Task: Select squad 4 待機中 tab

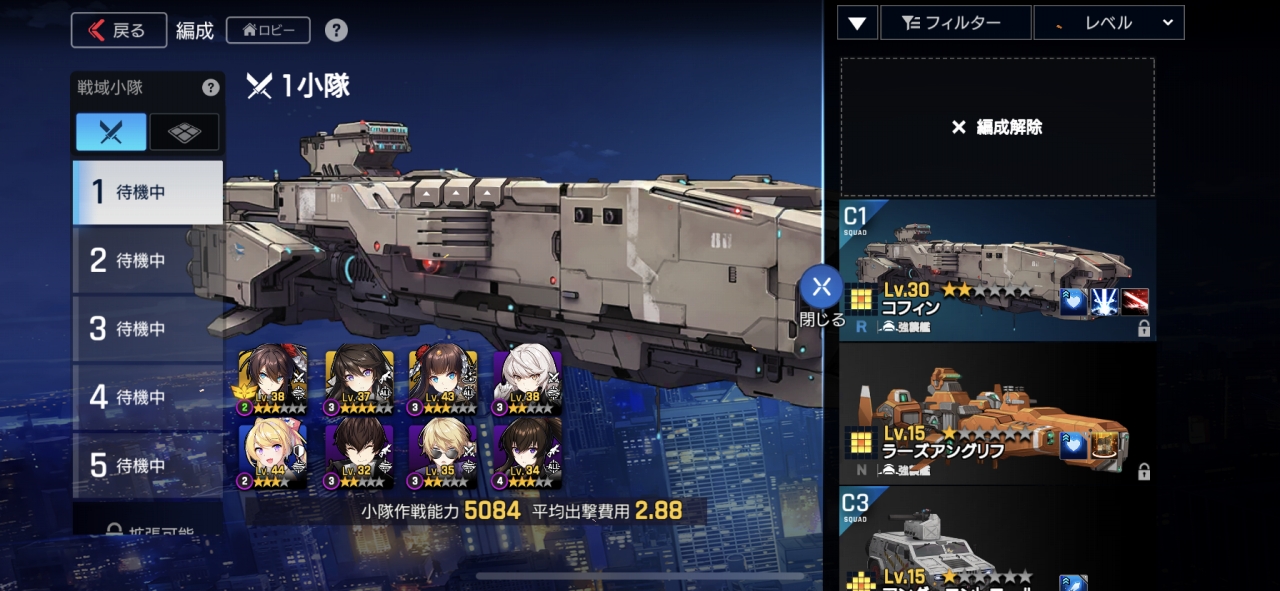Action: [x=148, y=398]
